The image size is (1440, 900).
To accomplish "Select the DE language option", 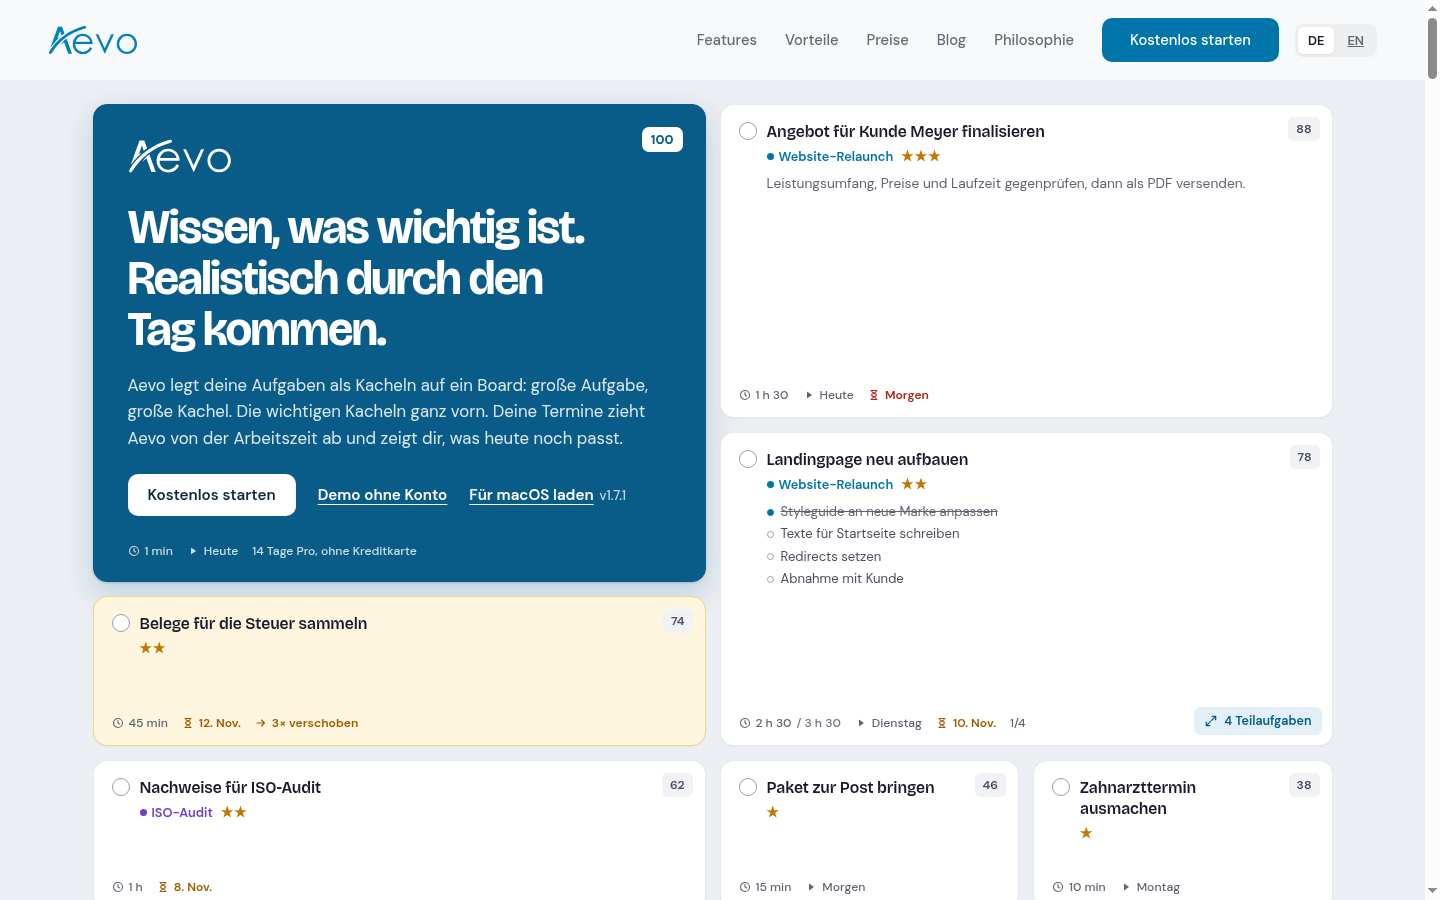I will click(1316, 40).
